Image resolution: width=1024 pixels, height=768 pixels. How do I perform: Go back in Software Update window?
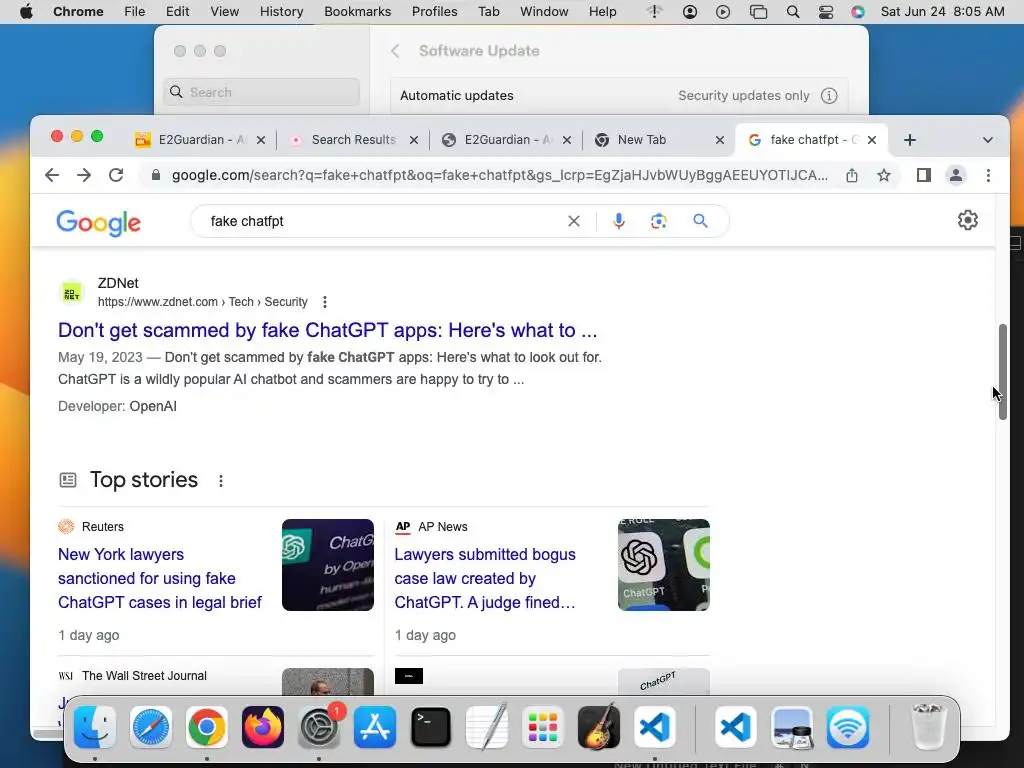pyautogui.click(x=395, y=51)
